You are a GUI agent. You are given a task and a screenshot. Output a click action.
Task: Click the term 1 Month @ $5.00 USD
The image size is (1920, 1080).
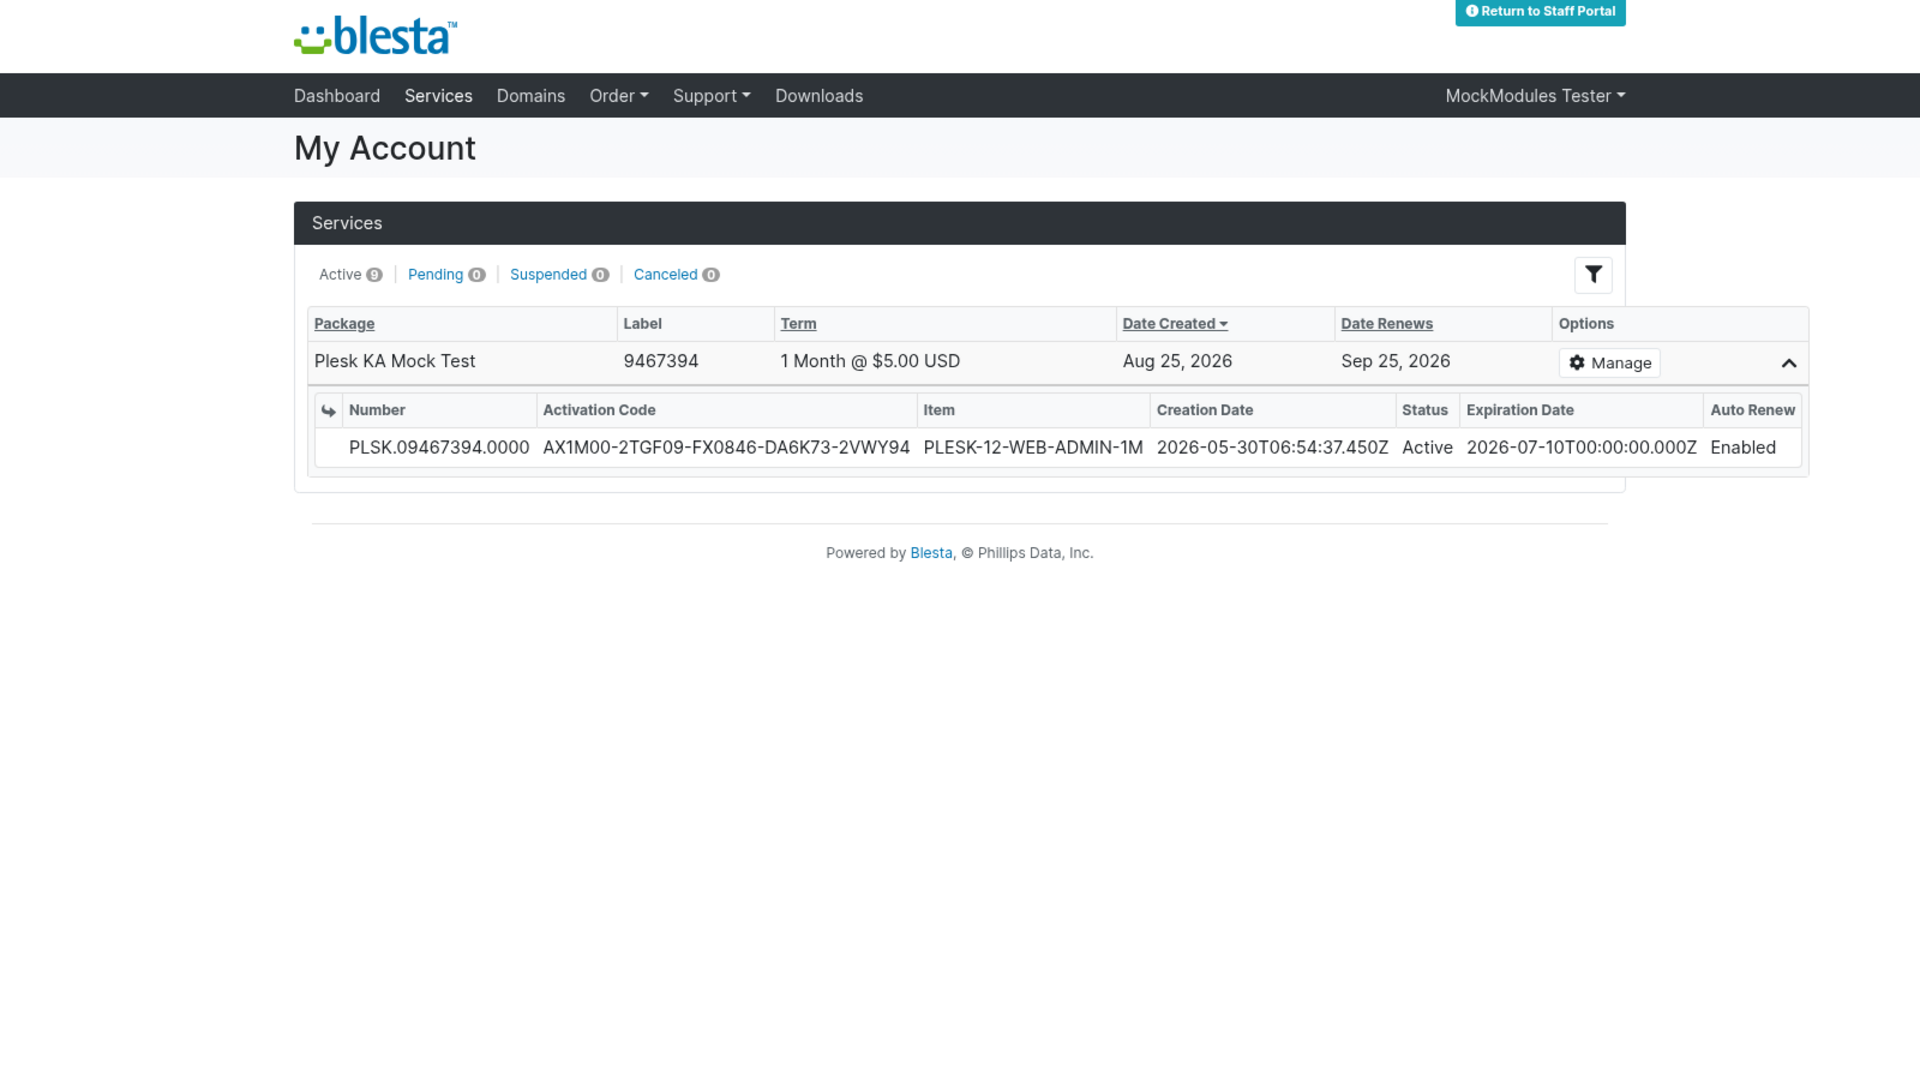point(870,362)
